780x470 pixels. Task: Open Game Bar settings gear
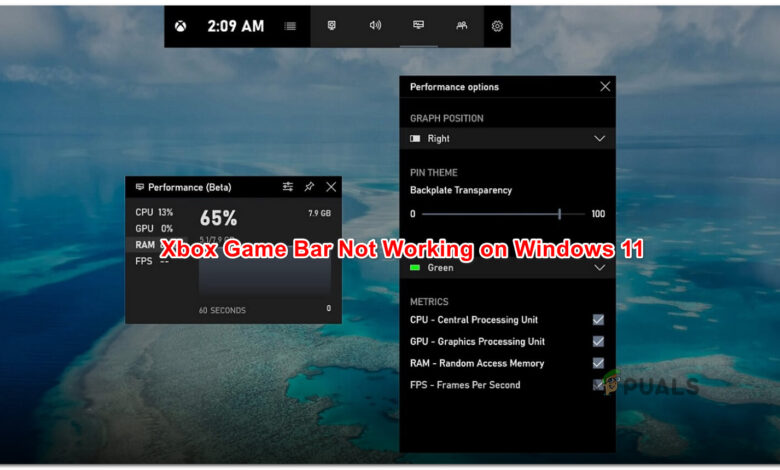[497, 26]
